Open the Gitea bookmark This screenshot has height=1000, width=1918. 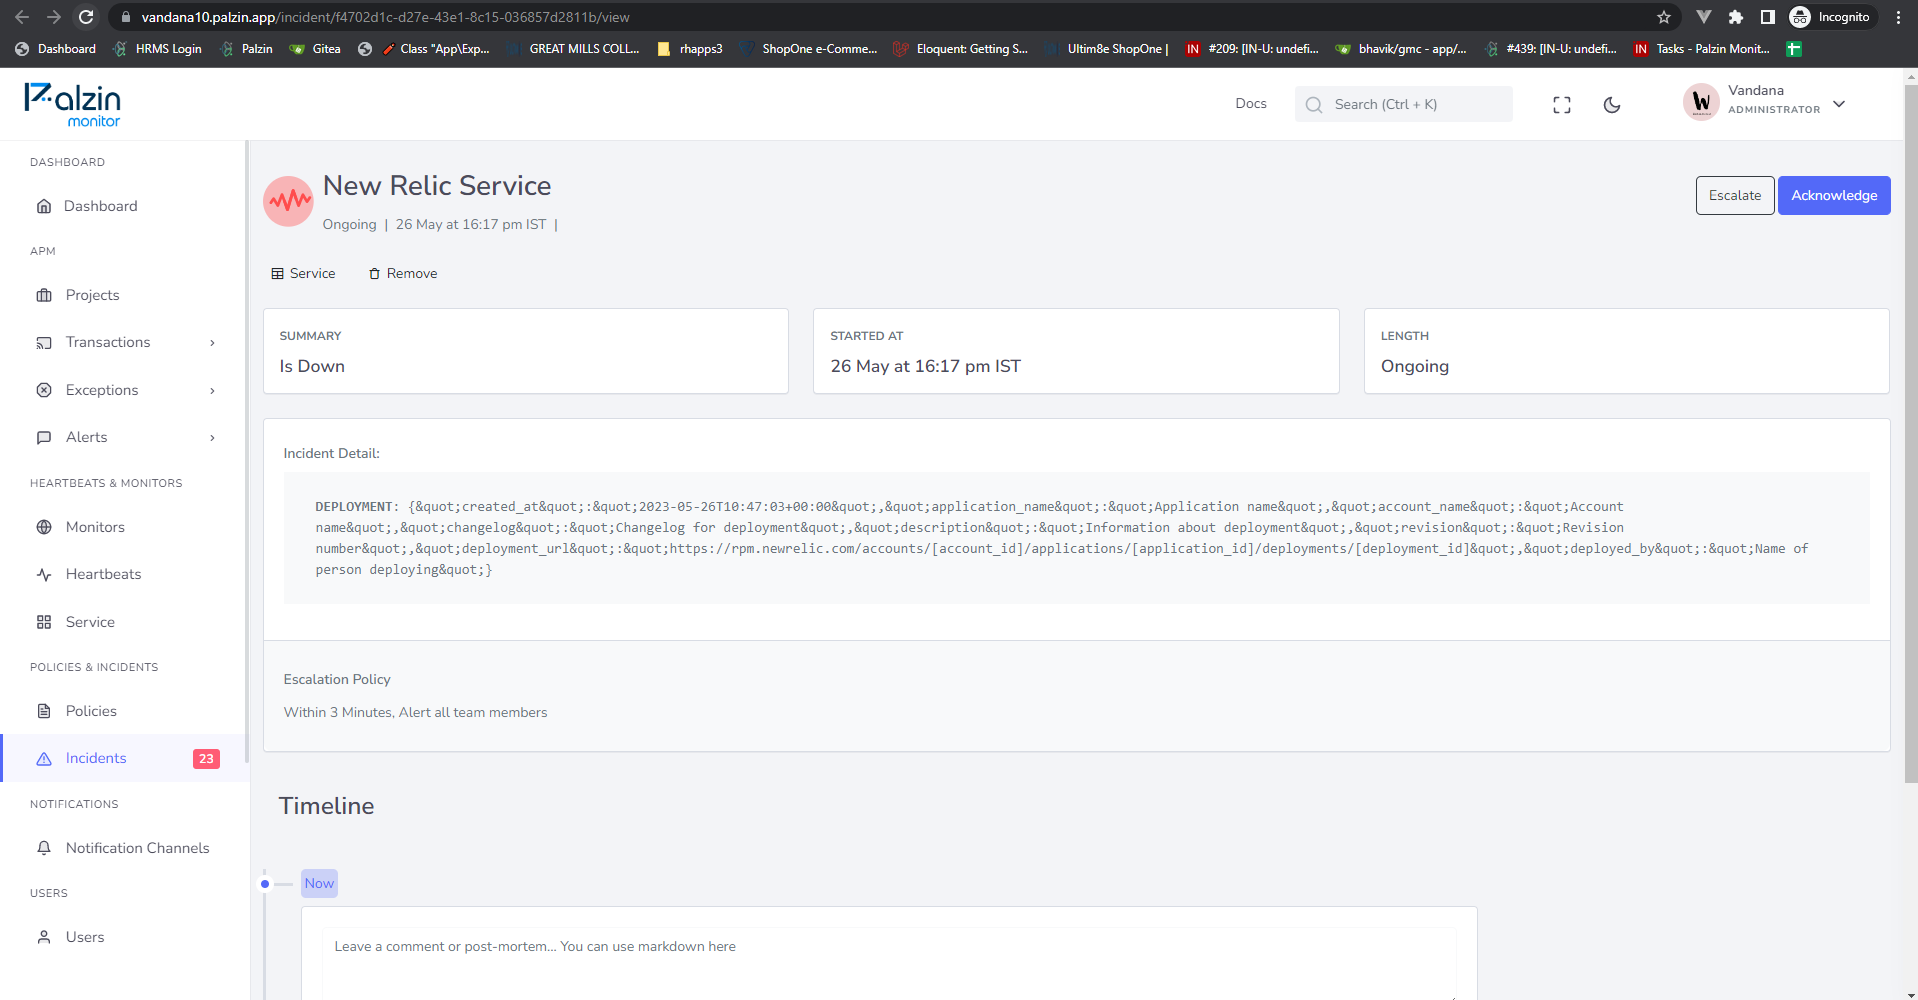click(315, 49)
